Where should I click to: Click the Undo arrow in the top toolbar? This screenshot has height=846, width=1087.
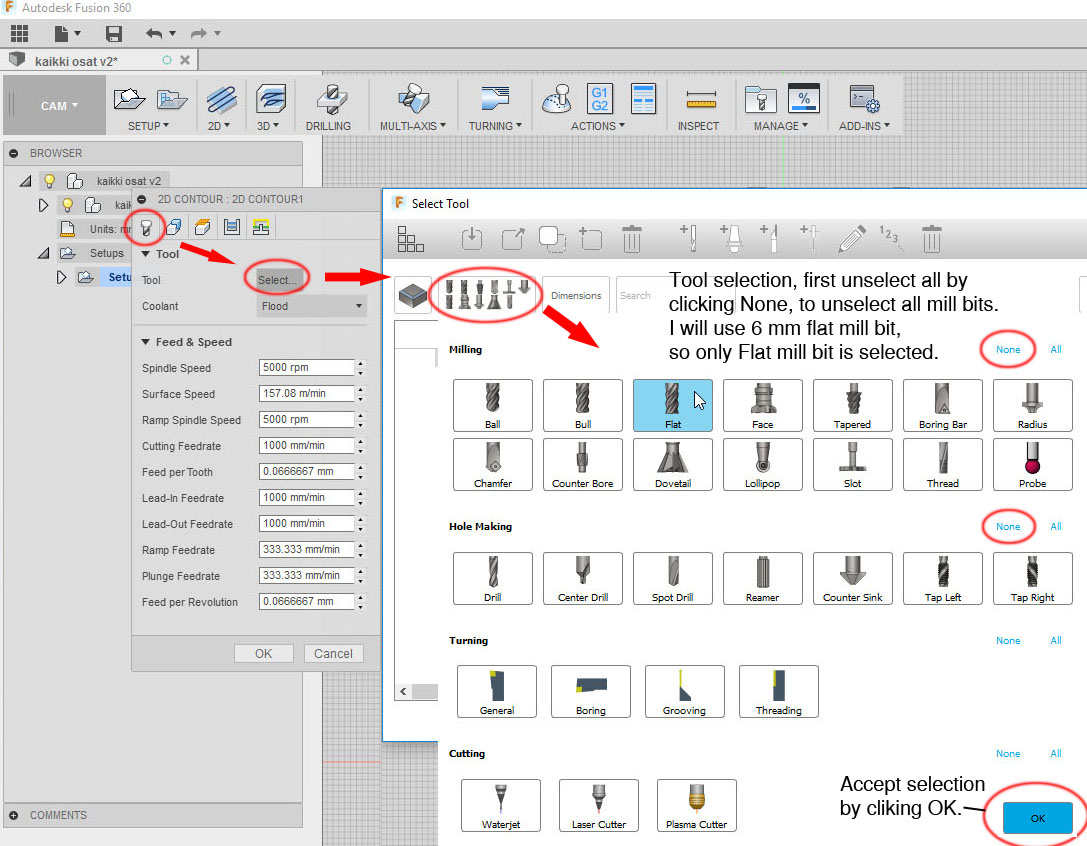(153, 33)
